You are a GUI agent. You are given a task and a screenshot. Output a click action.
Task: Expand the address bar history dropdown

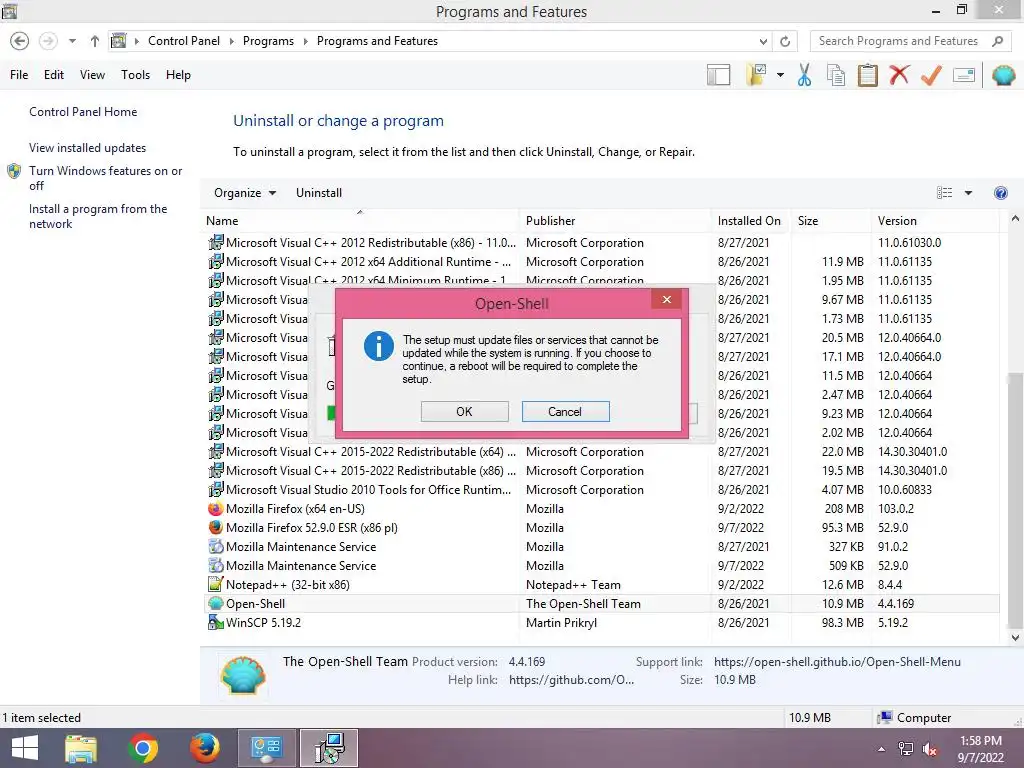point(763,41)
